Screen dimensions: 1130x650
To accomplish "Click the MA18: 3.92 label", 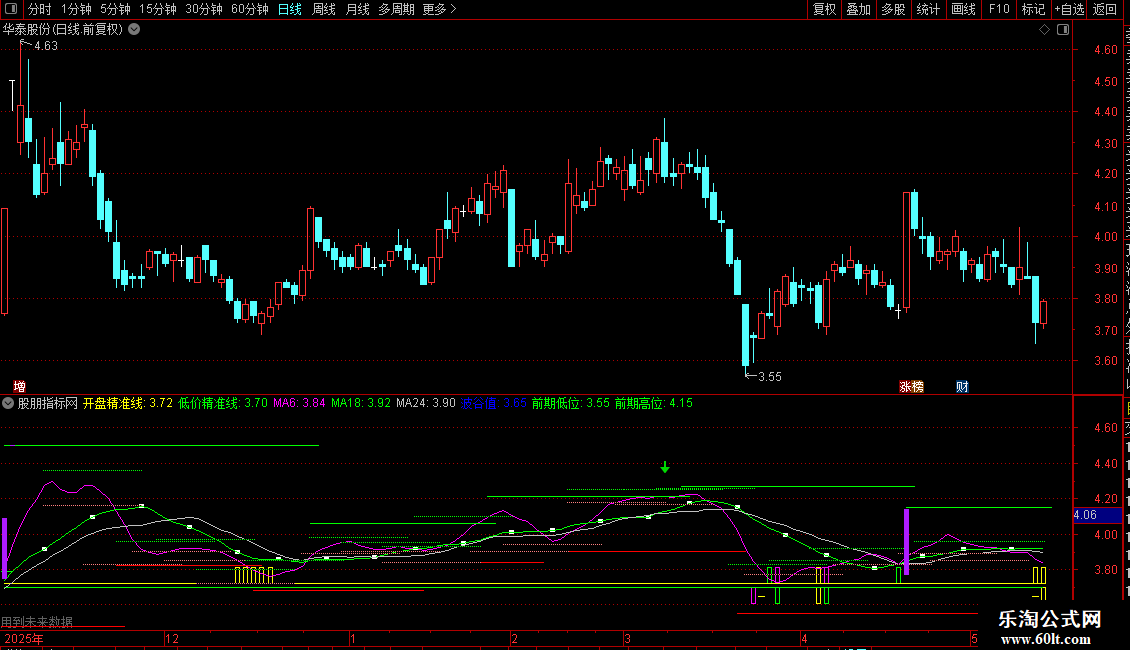I will coord(361,404).
